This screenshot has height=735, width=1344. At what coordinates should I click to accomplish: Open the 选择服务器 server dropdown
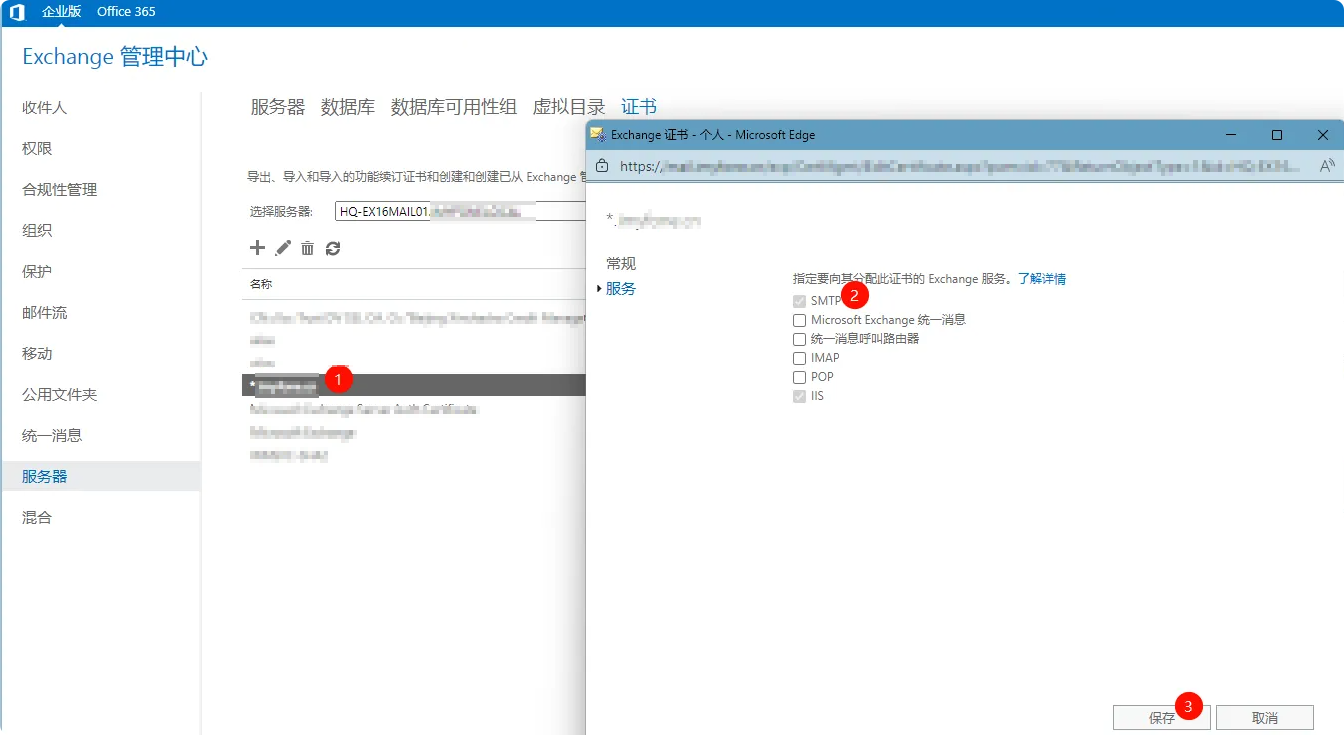[x=460, y=211]
